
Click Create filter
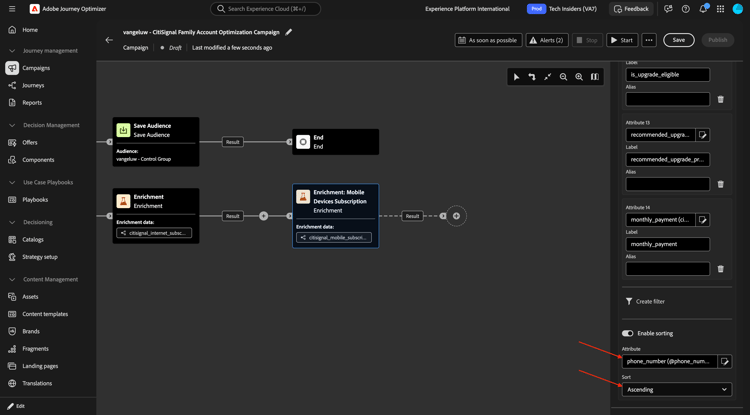click(x=645, y=302)
